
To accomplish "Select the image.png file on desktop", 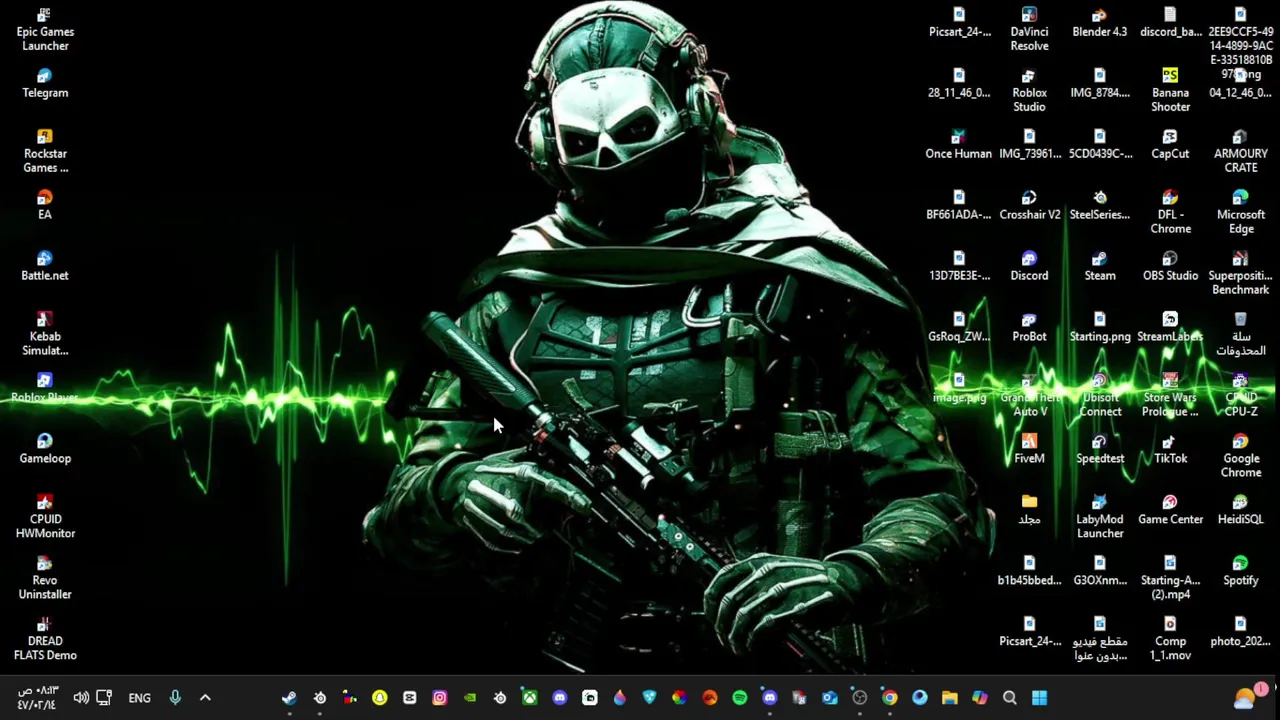I will [x=959, y=389].
